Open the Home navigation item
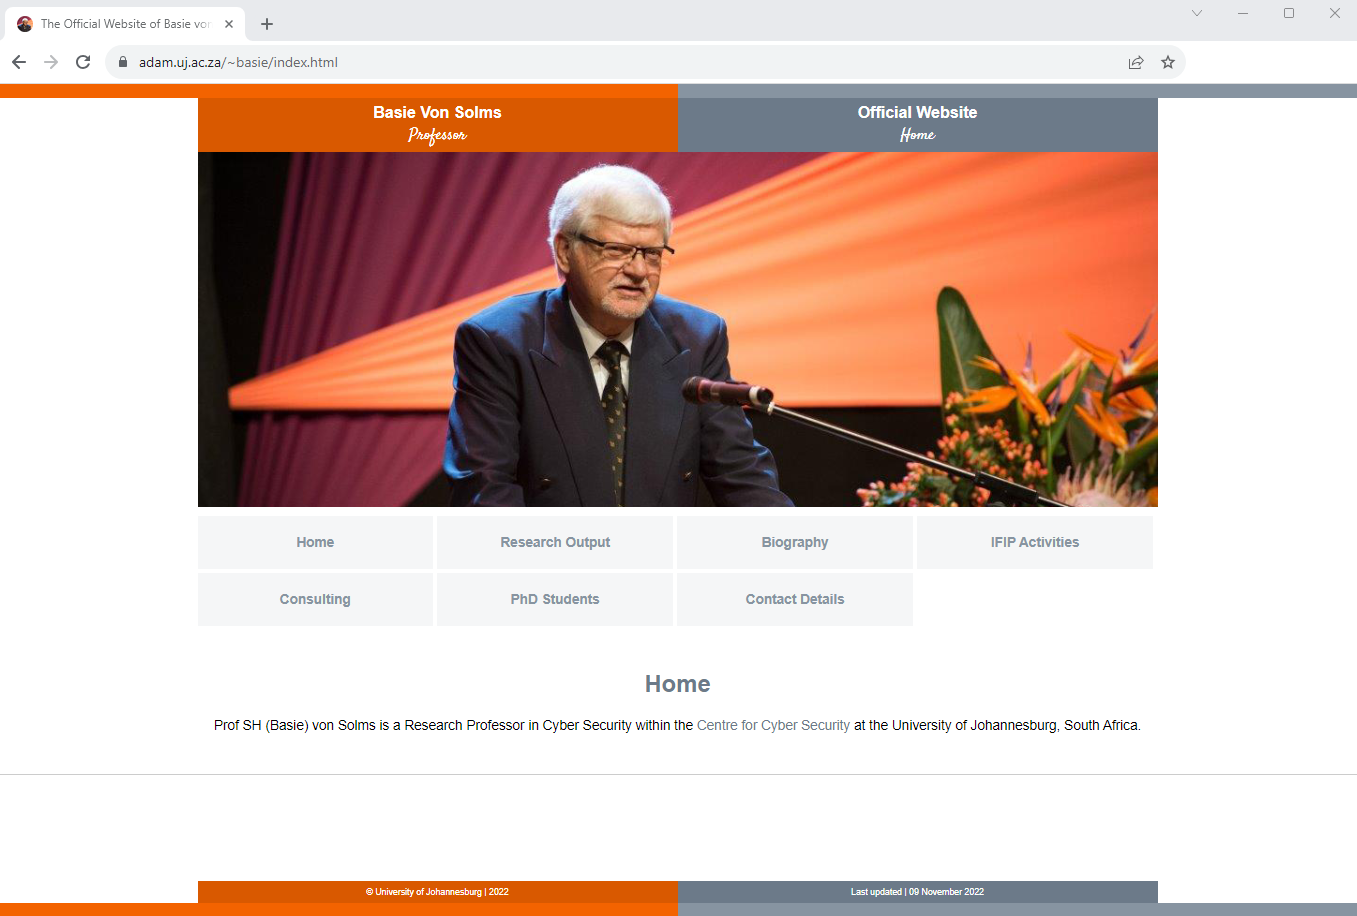 [315, 542]
